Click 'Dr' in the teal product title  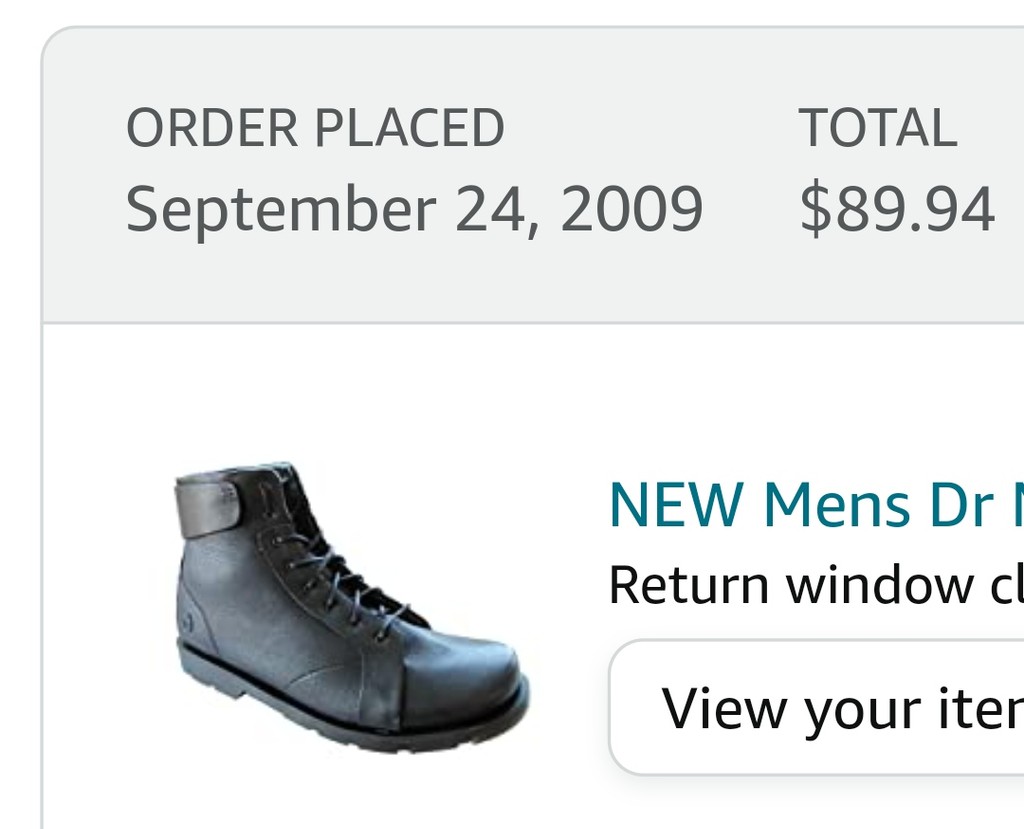[962, 504]
